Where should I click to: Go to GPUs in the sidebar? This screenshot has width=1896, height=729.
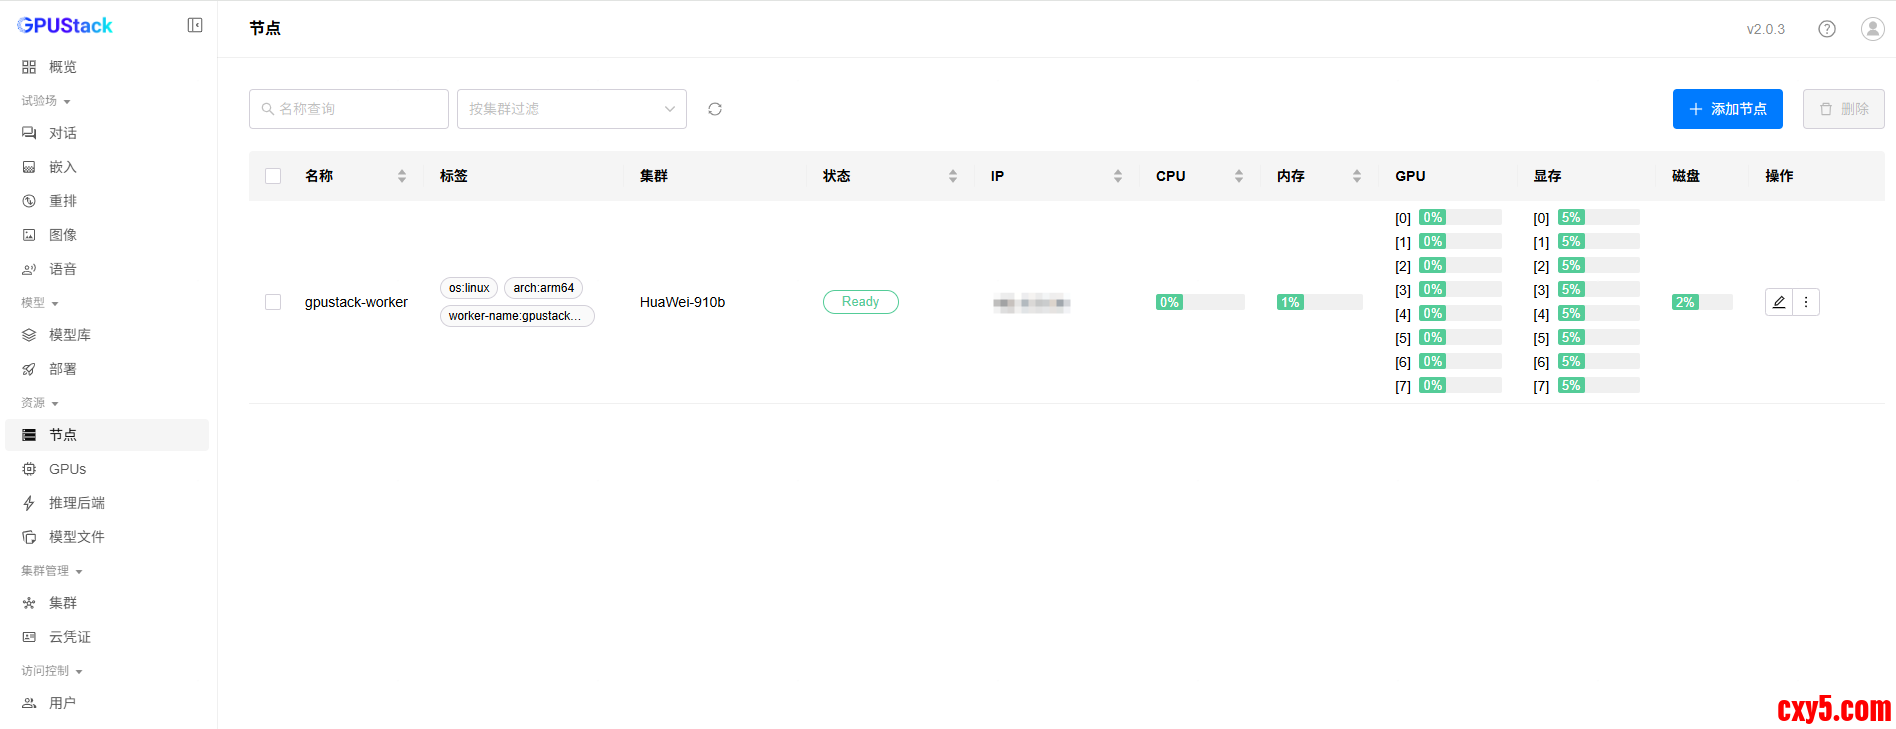coord(67,469)
